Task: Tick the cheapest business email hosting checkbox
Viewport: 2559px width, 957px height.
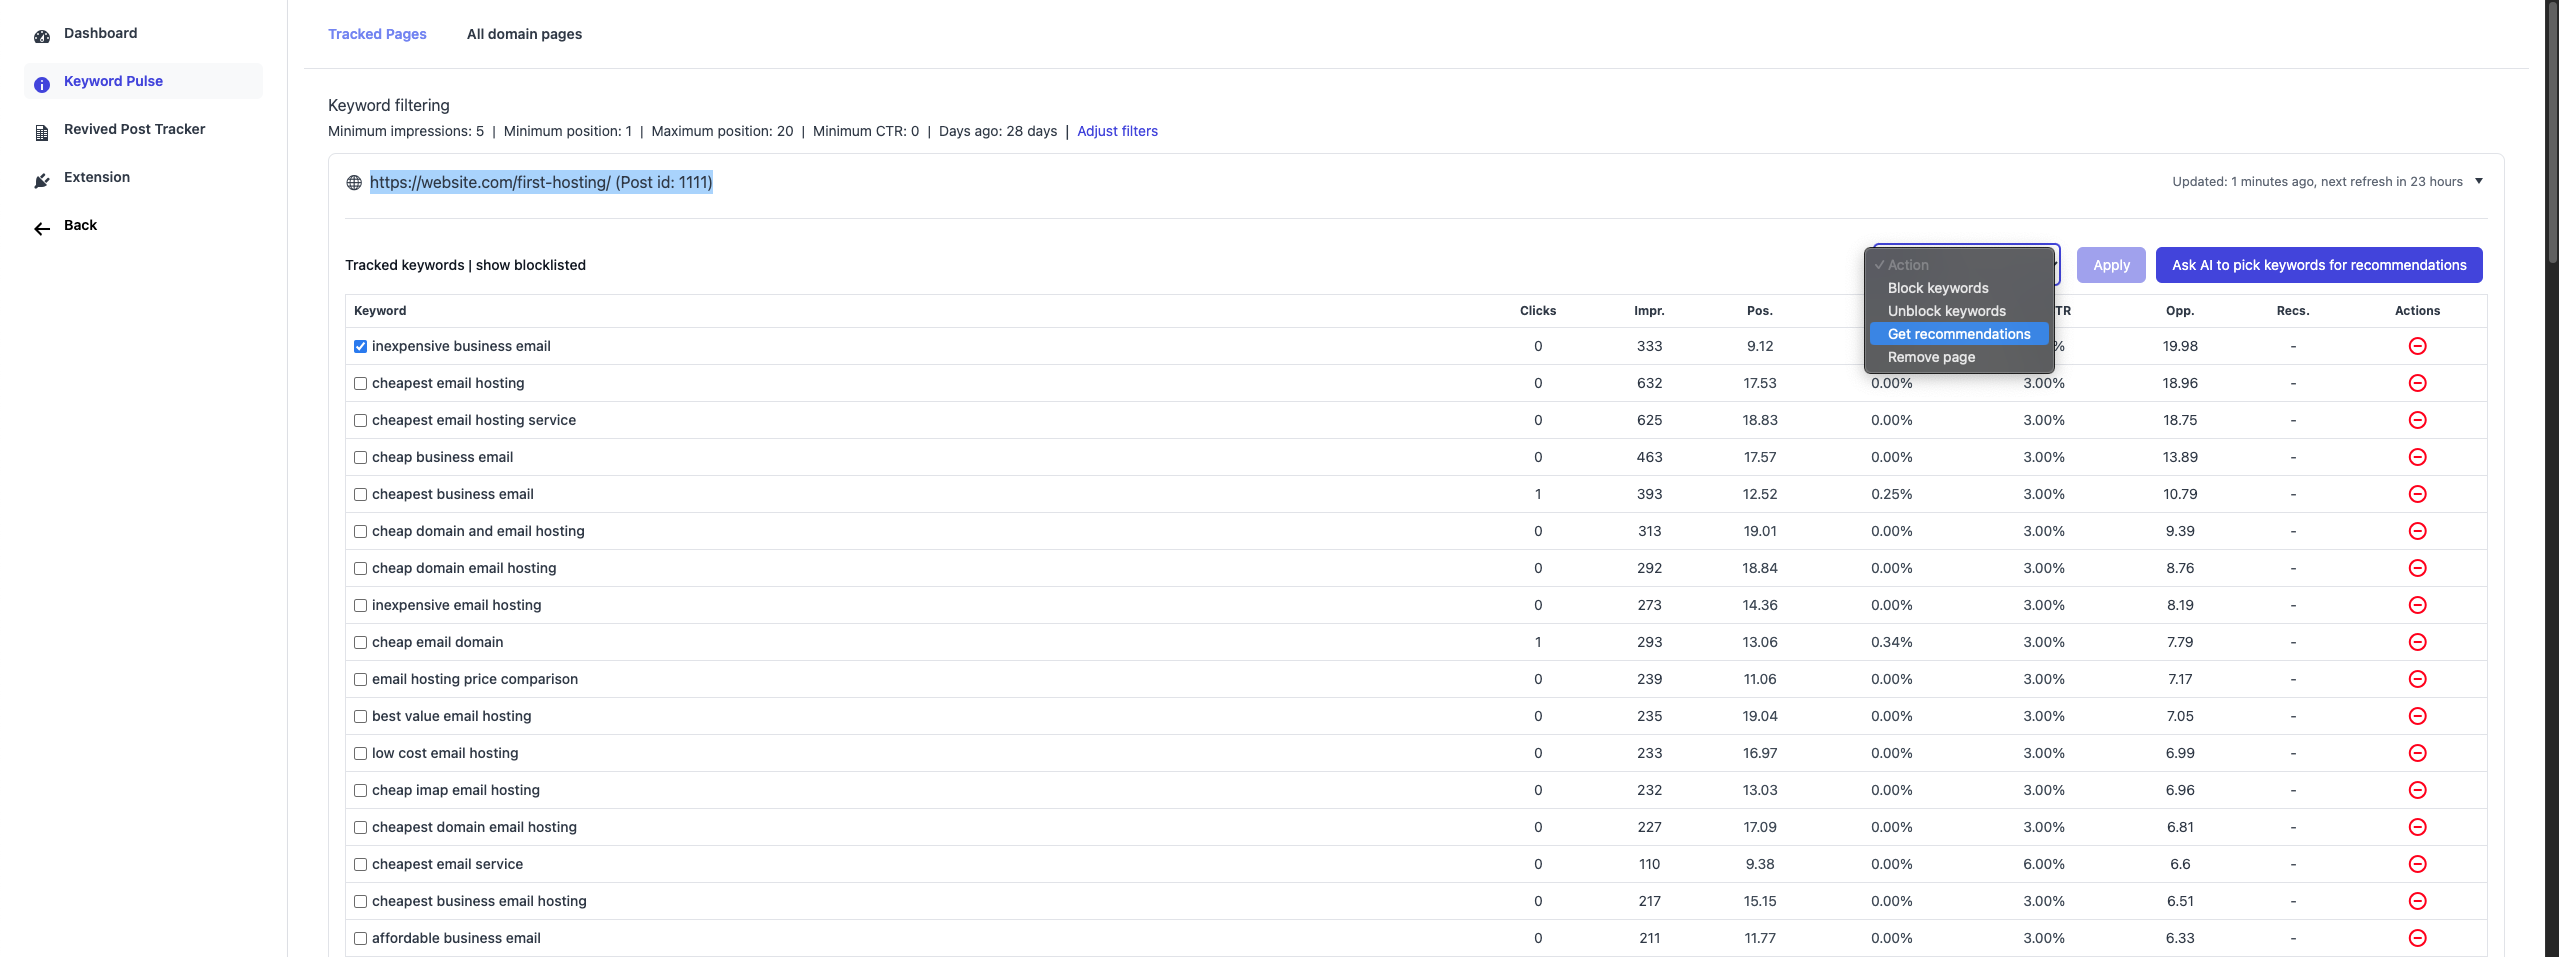Action: [361, 902]
